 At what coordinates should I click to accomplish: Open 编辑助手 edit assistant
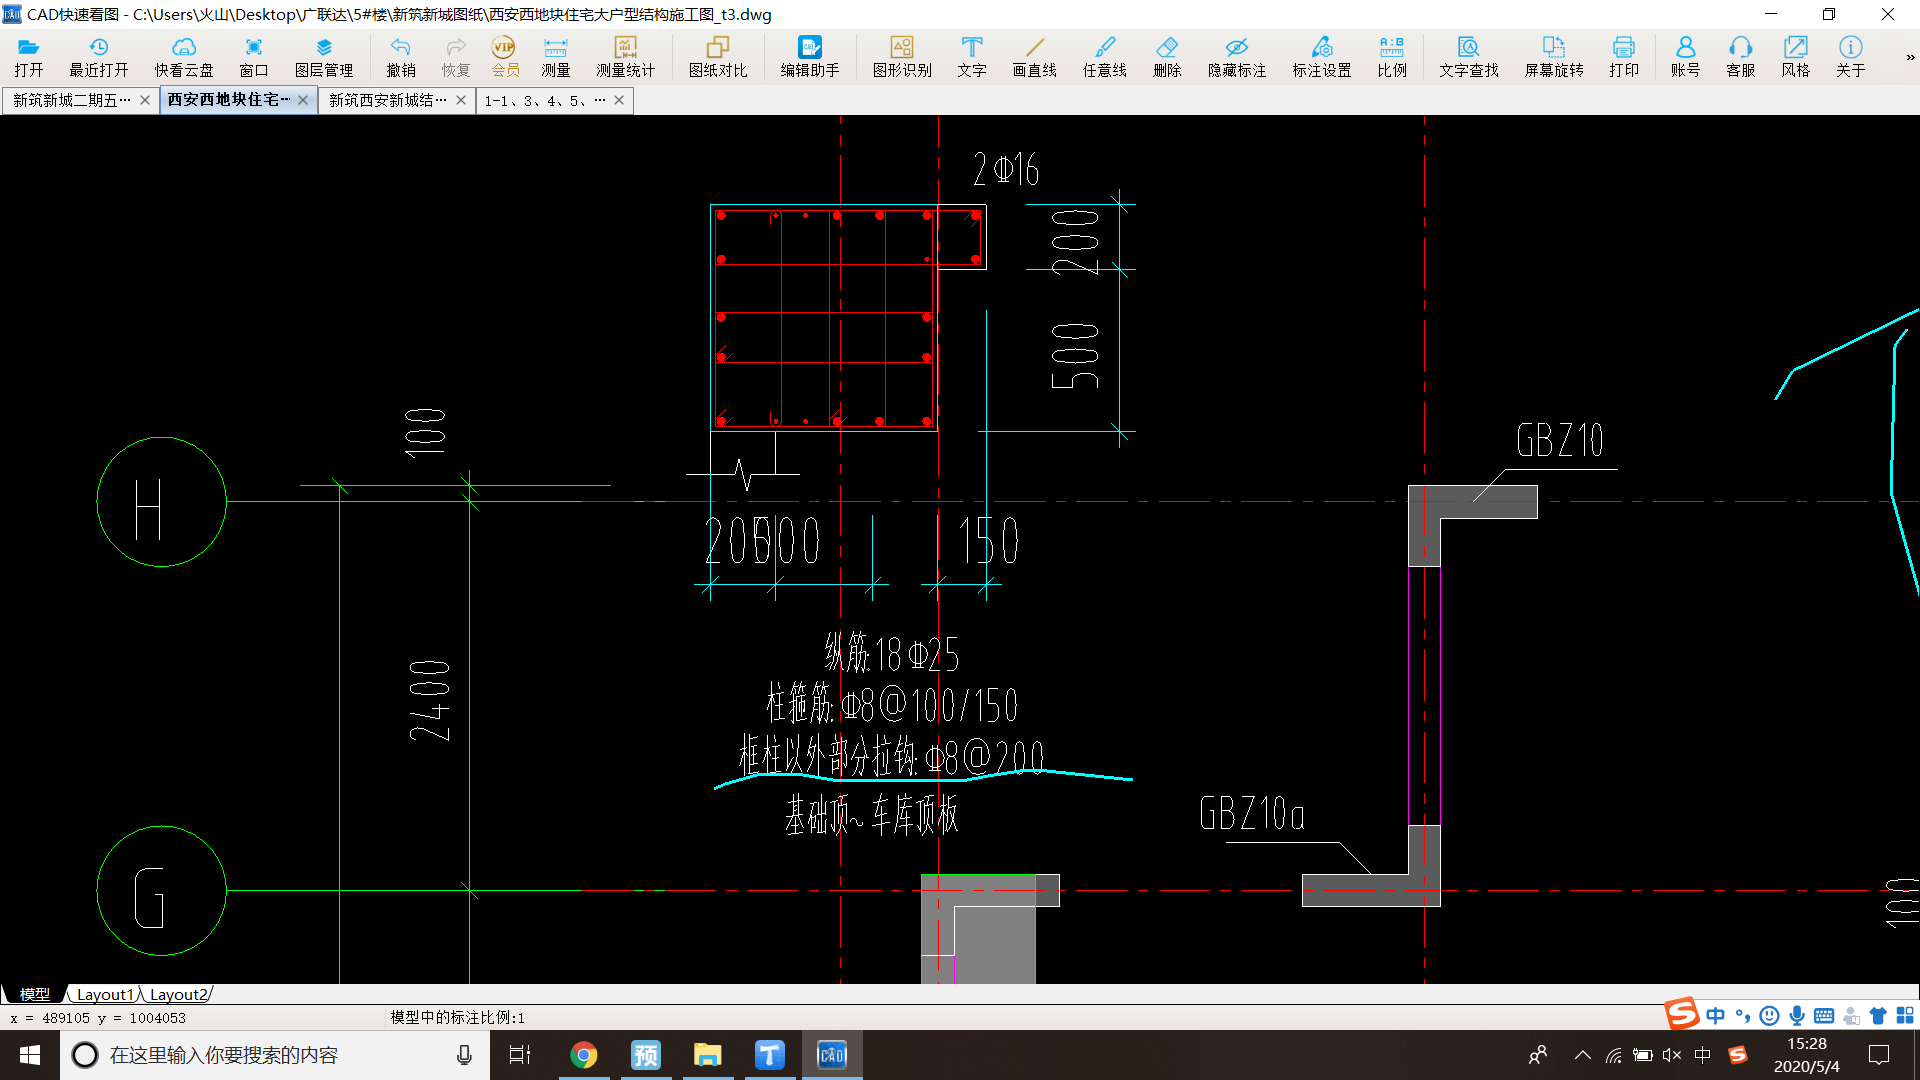[810, 57]
